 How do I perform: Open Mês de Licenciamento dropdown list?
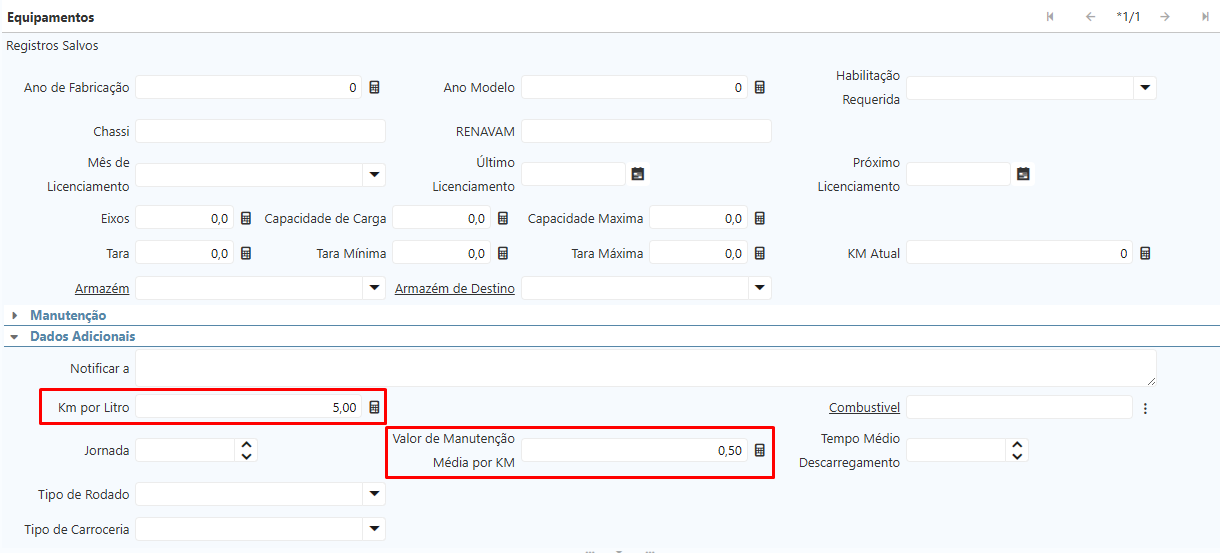373,175
